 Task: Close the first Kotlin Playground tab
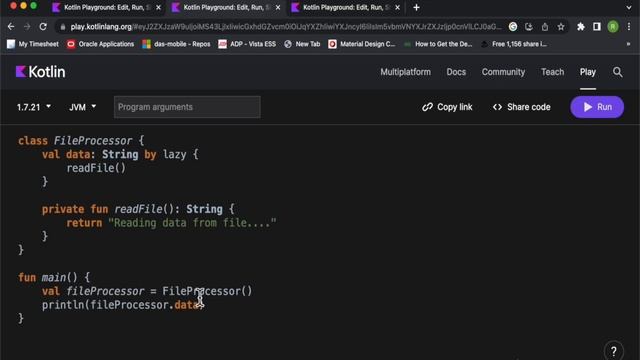click(x=158, y=7)
